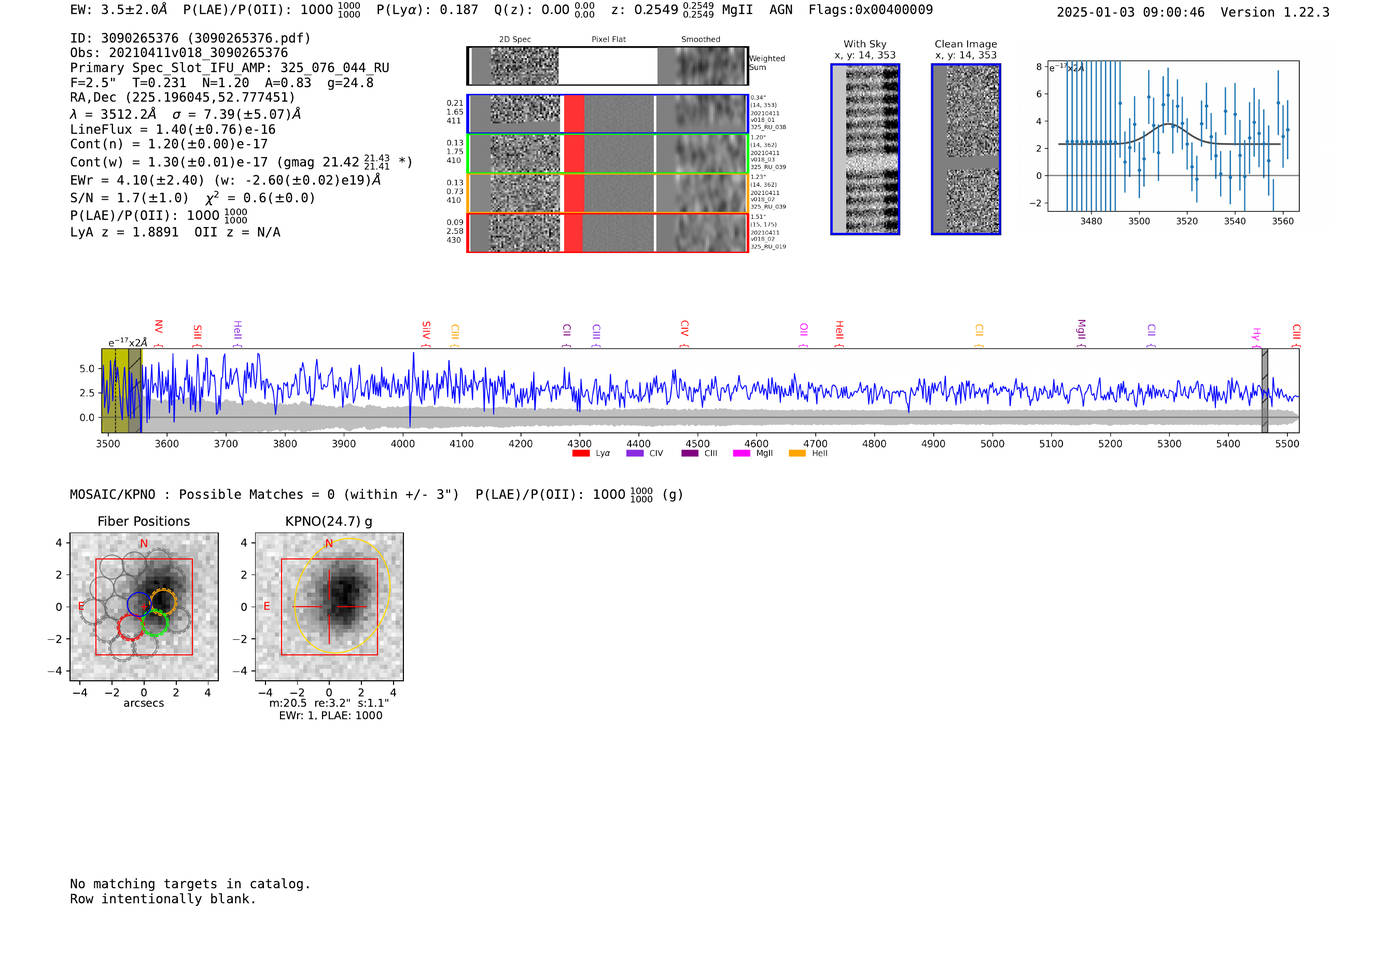Screen dimensions: 1400x953
Task: Click the 'EWr: 1, PLAE: 1000' caption
Action: click(x=330, y=716)
